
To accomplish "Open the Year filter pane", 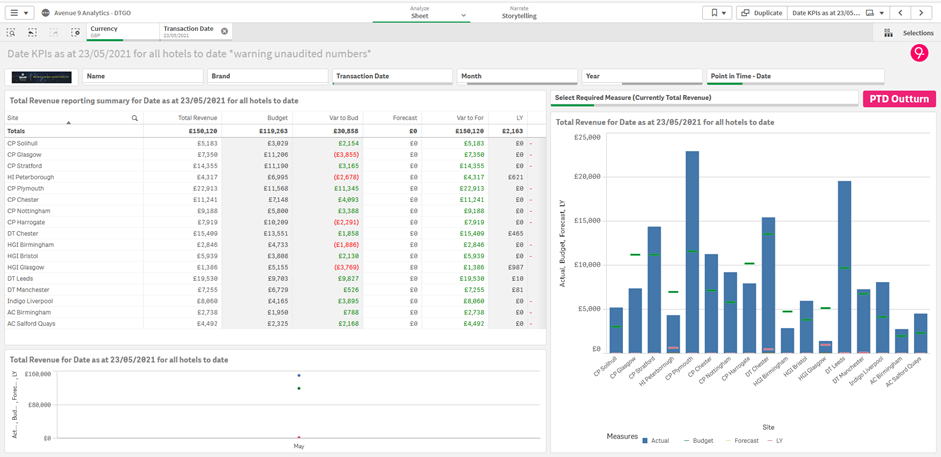I will tap(641, 76).
